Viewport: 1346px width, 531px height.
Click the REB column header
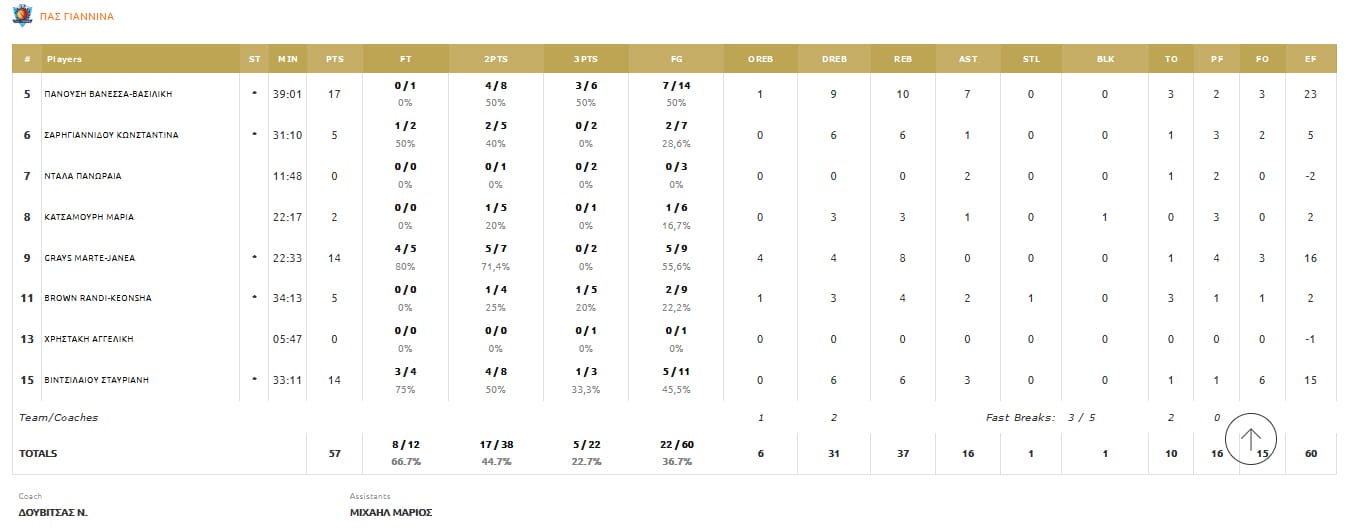coord(903,59)
